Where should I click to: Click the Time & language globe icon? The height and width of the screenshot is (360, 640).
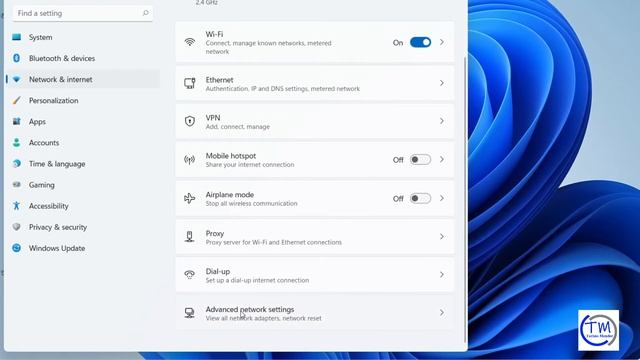pos(16,164)
